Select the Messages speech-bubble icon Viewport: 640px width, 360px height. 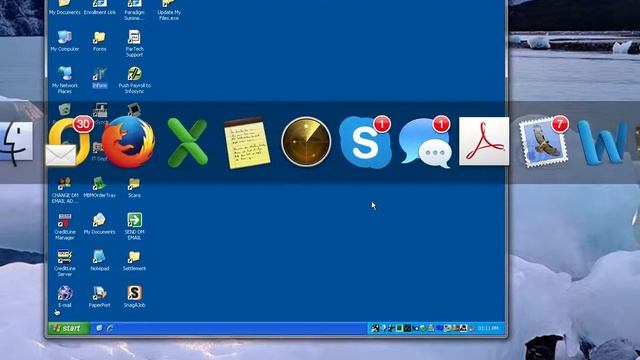(x=424, y=142)
